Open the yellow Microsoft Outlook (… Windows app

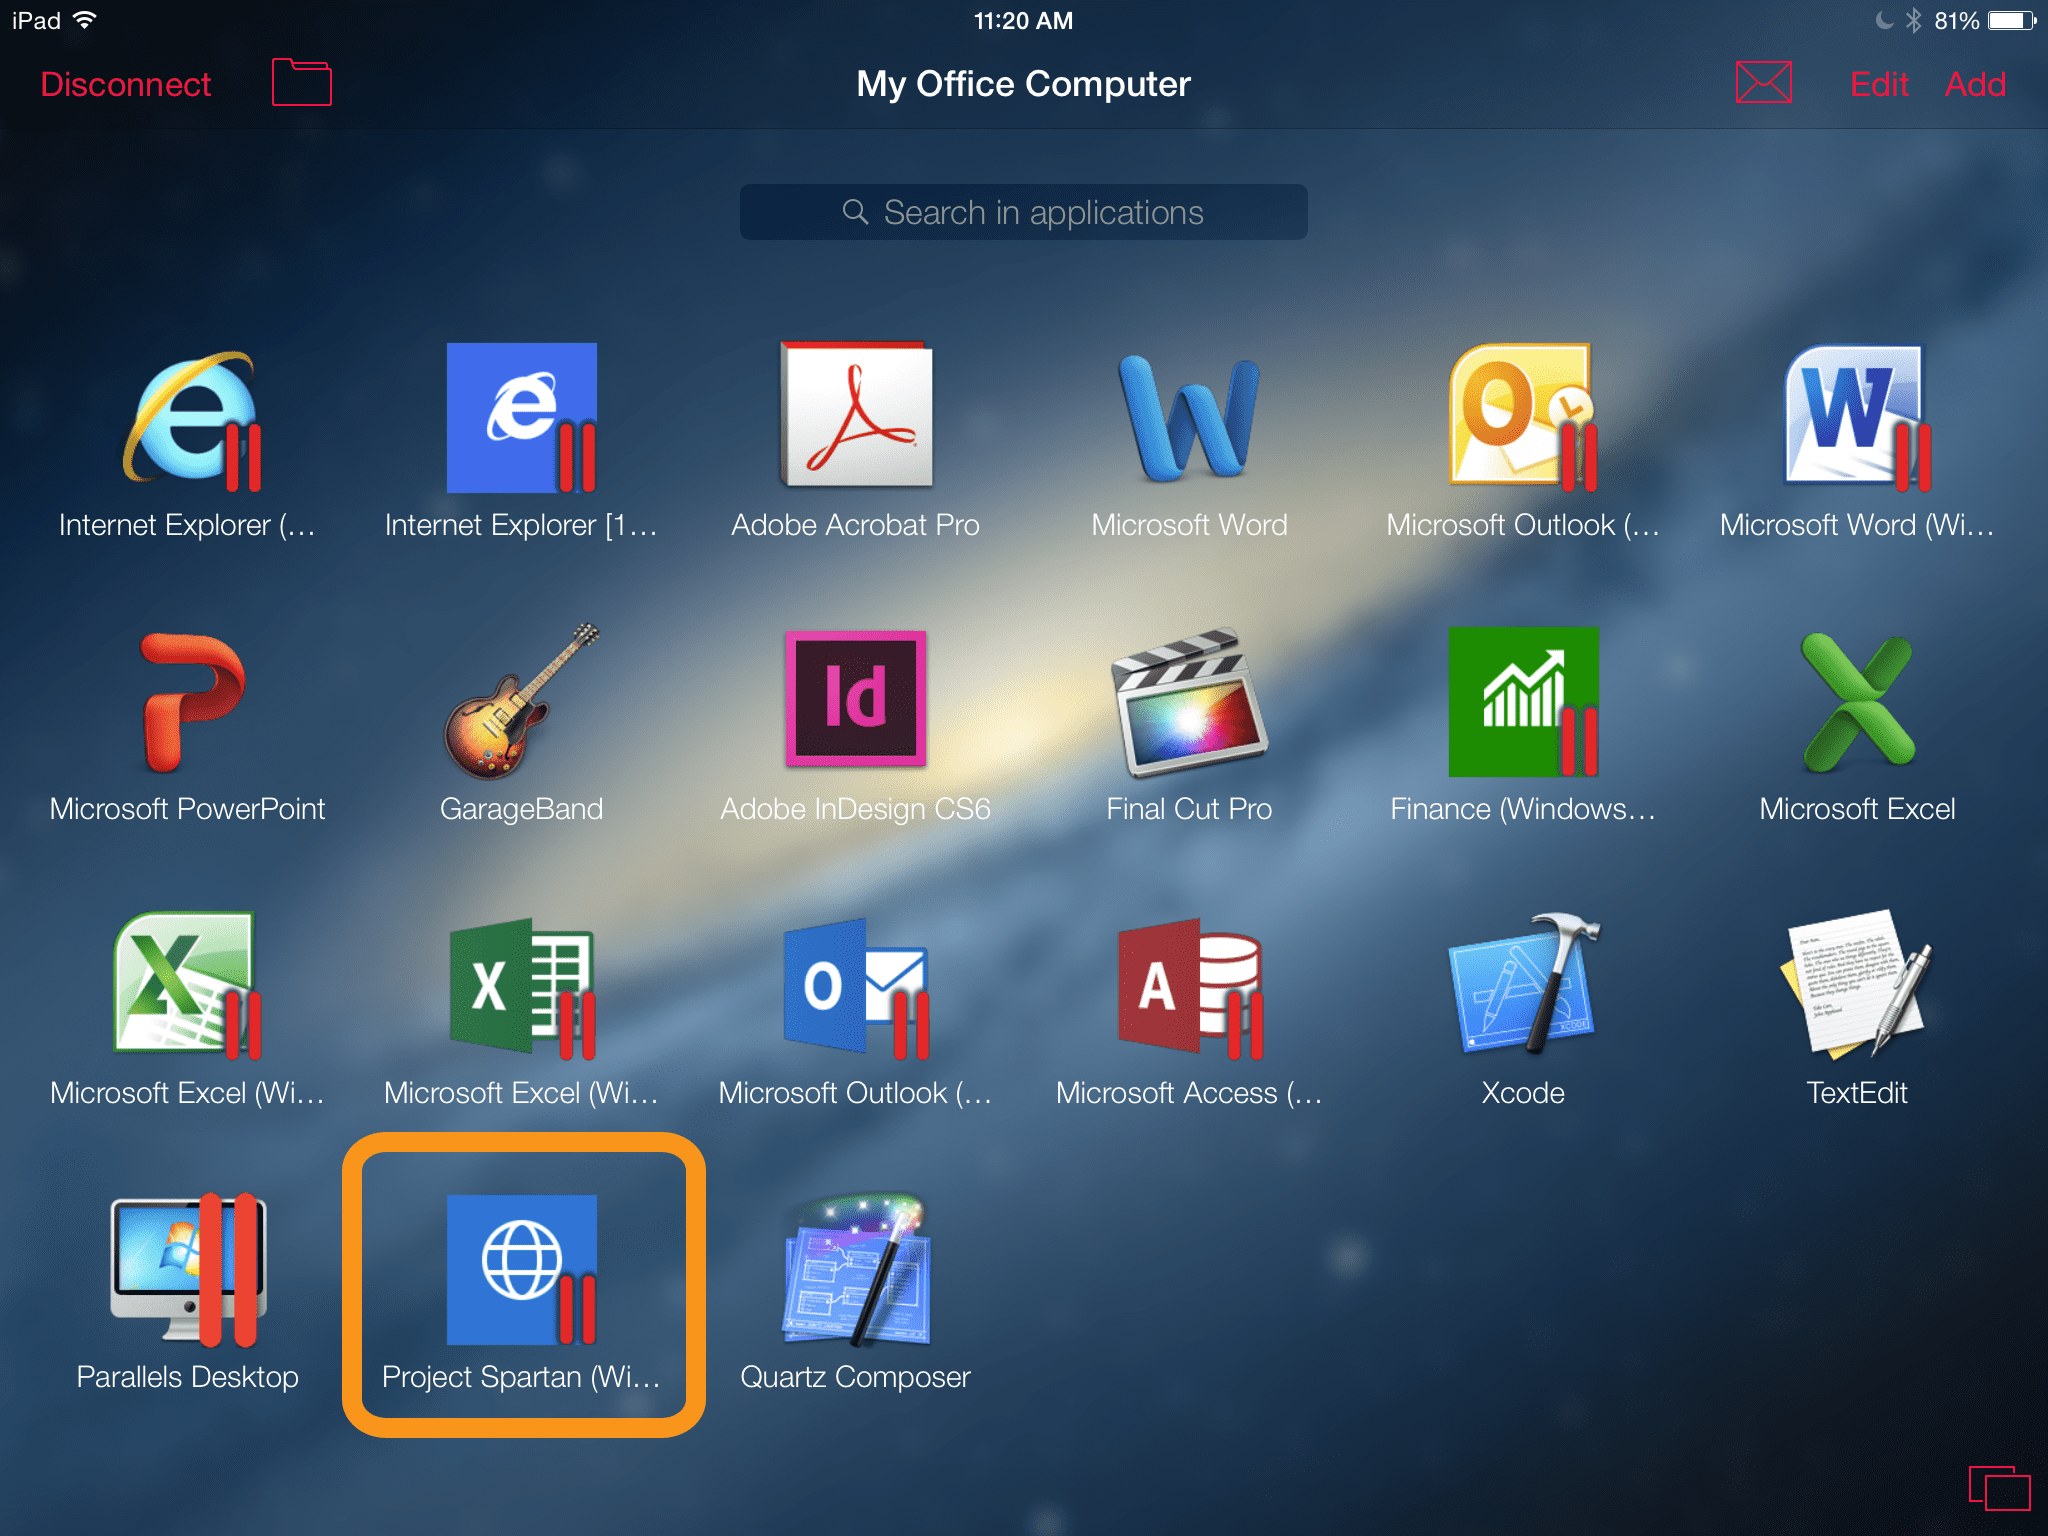pos(1523,417)
